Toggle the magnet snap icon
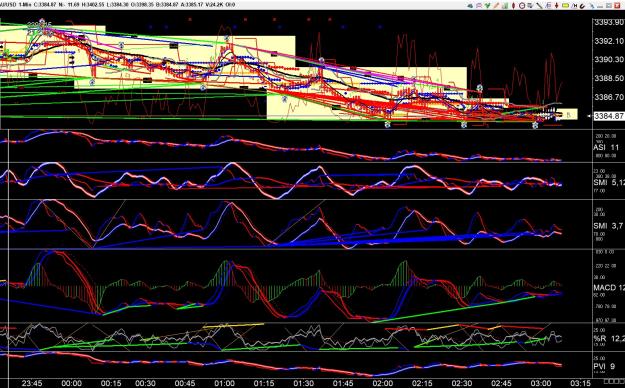 coord(582,6)
